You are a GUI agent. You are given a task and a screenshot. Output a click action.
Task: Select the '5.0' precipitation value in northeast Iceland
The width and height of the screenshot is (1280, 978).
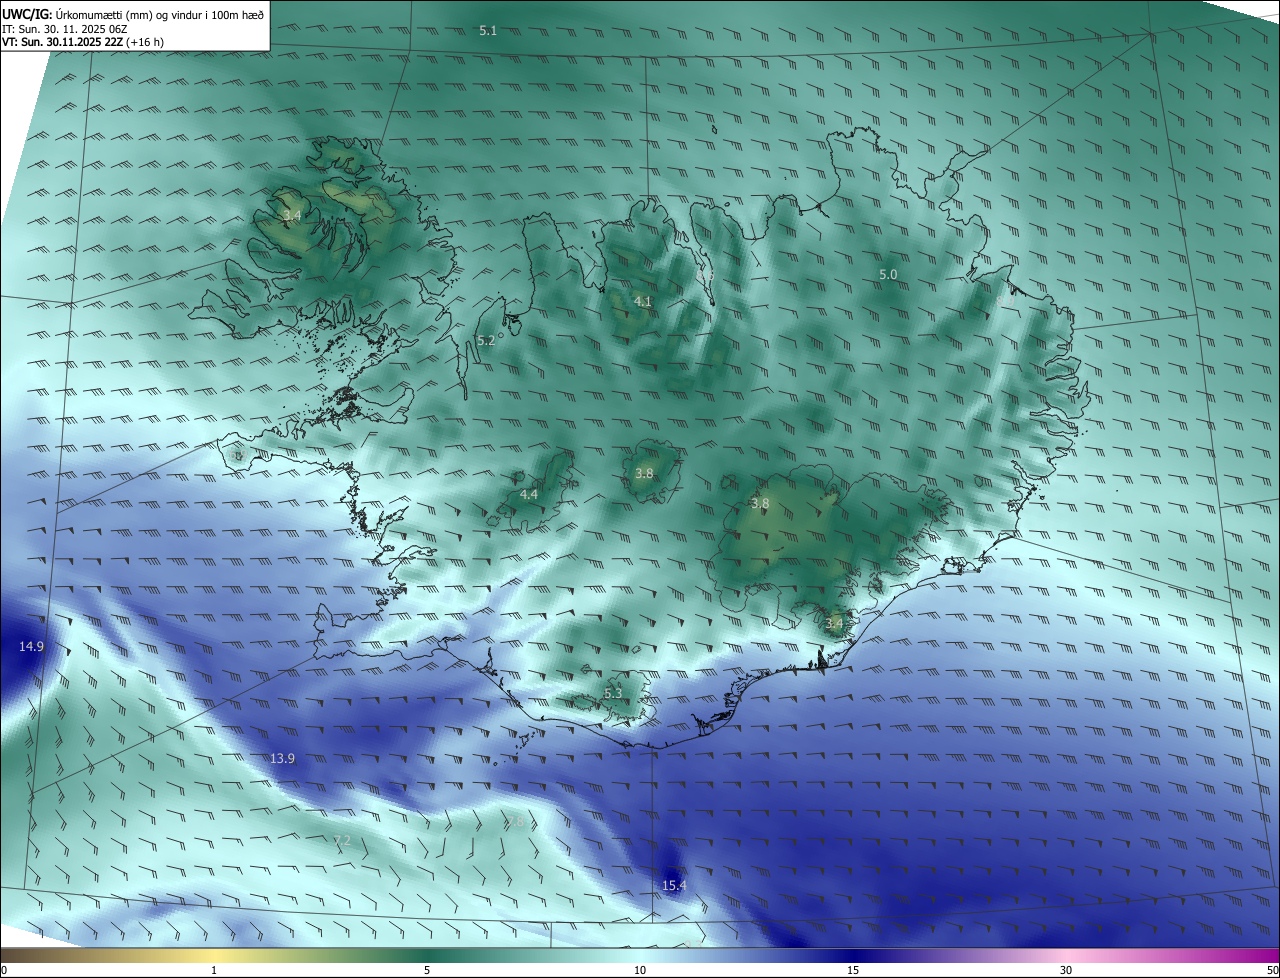pyautogui.click(x=888, y=274)
